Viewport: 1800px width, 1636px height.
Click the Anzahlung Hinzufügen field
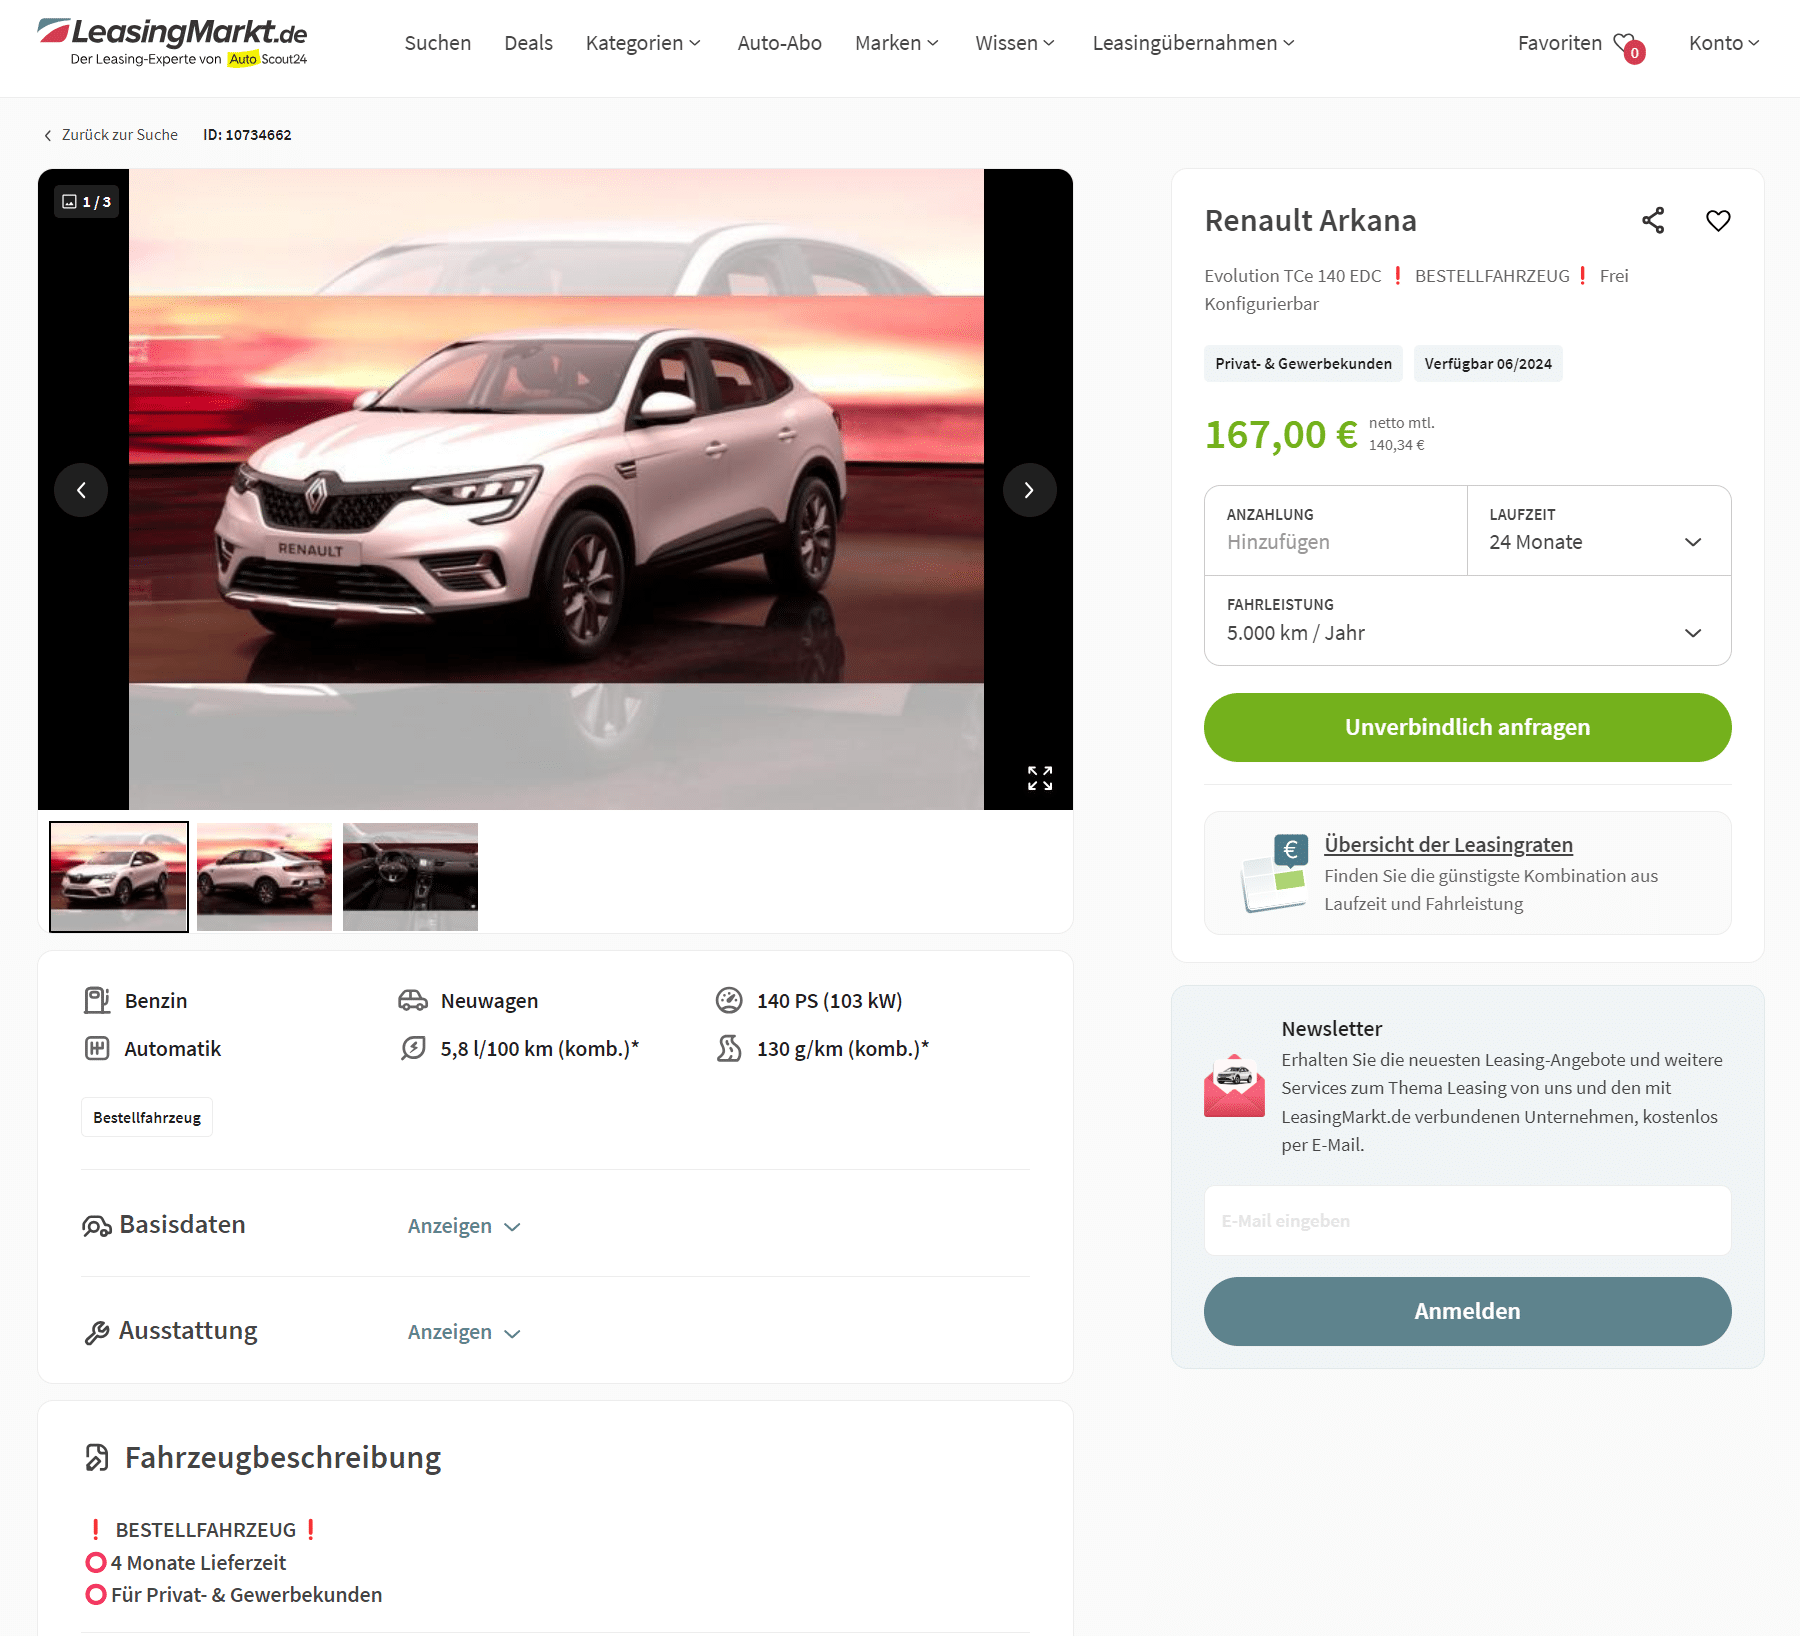pyautogui.click(x=1336, y=531)
